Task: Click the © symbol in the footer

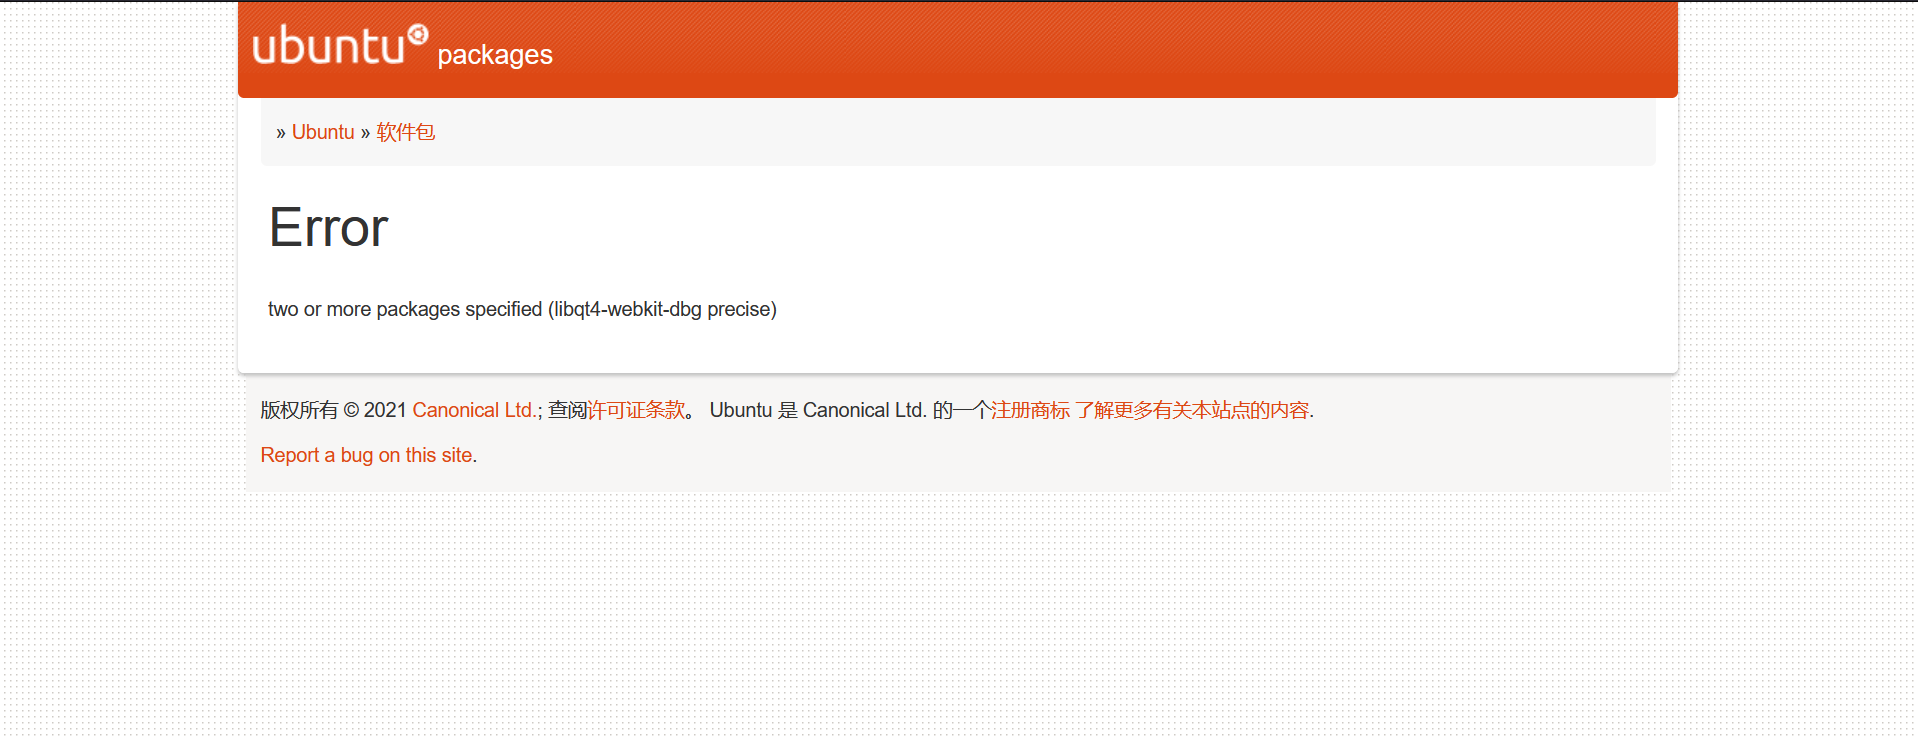Action: pos(351,410)
